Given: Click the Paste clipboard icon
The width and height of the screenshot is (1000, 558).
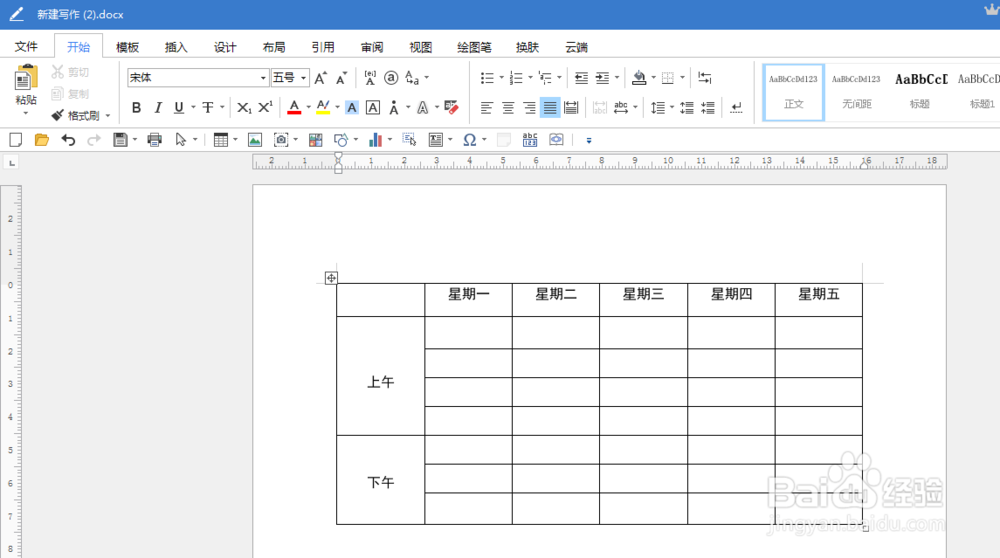Looking at the screenshot, I should [26, 79].
